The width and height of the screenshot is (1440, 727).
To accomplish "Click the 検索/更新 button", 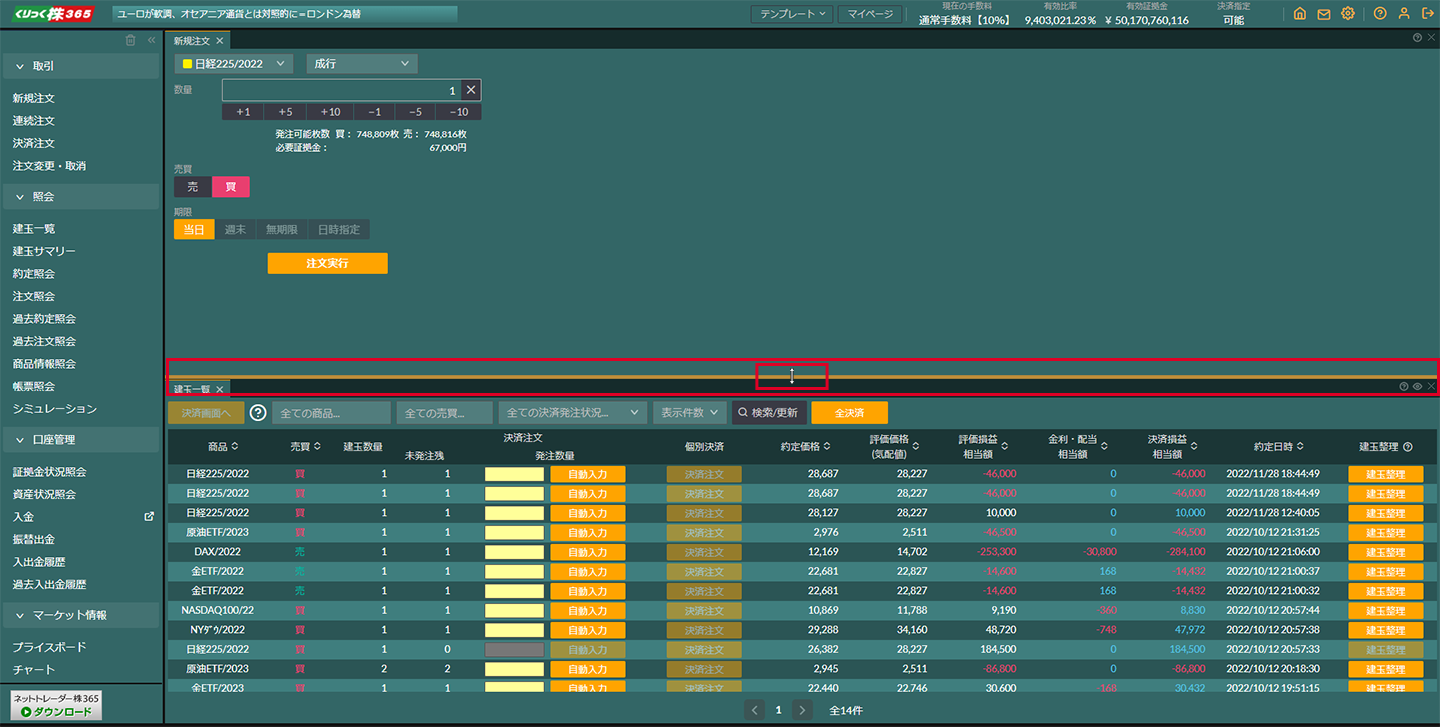I will point(769,412).
